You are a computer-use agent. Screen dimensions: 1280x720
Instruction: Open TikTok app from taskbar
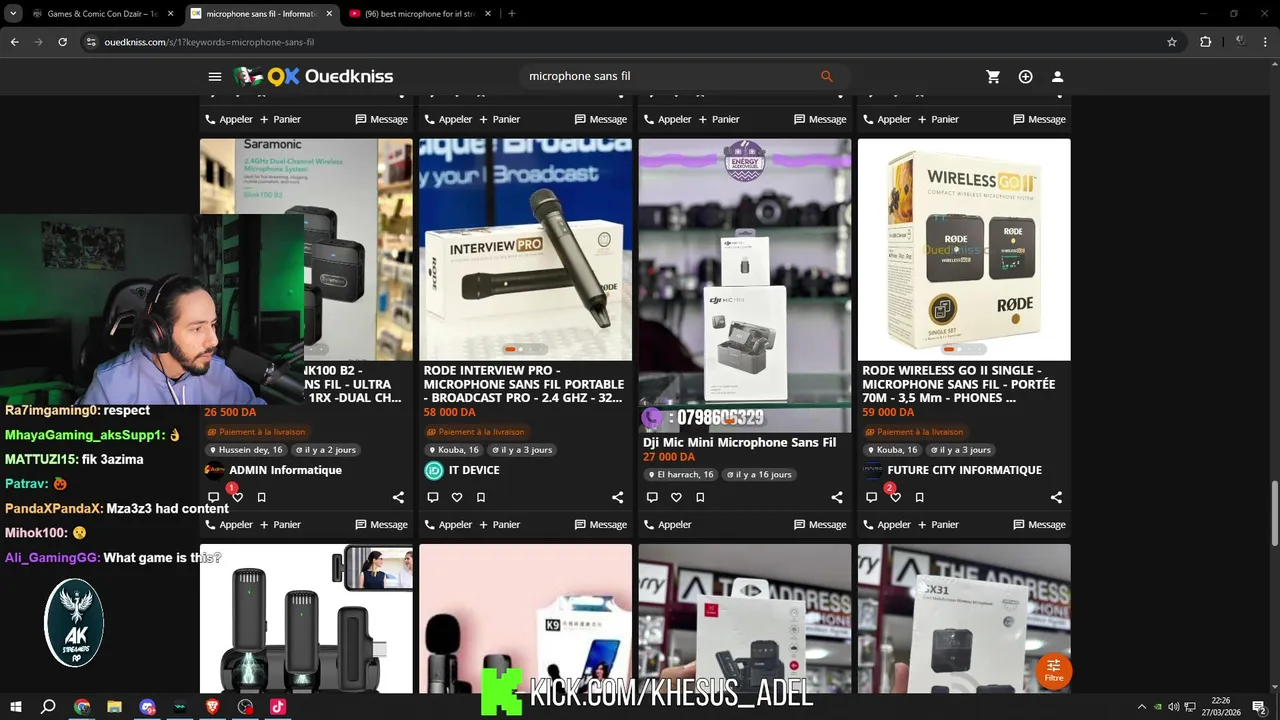pyautogui.click(x=278, y=707)
